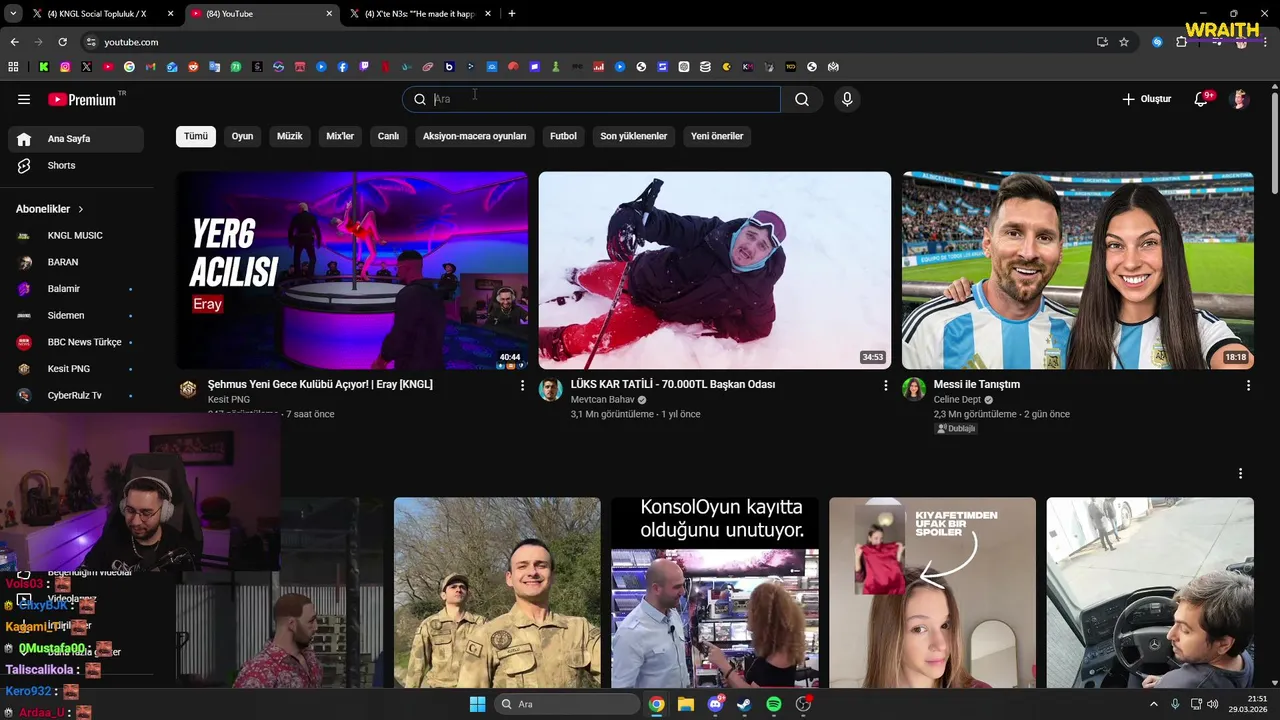Open the account avatar menu
The image size is (1280, 720).
pyautogui.click(x=1240, y=99)
